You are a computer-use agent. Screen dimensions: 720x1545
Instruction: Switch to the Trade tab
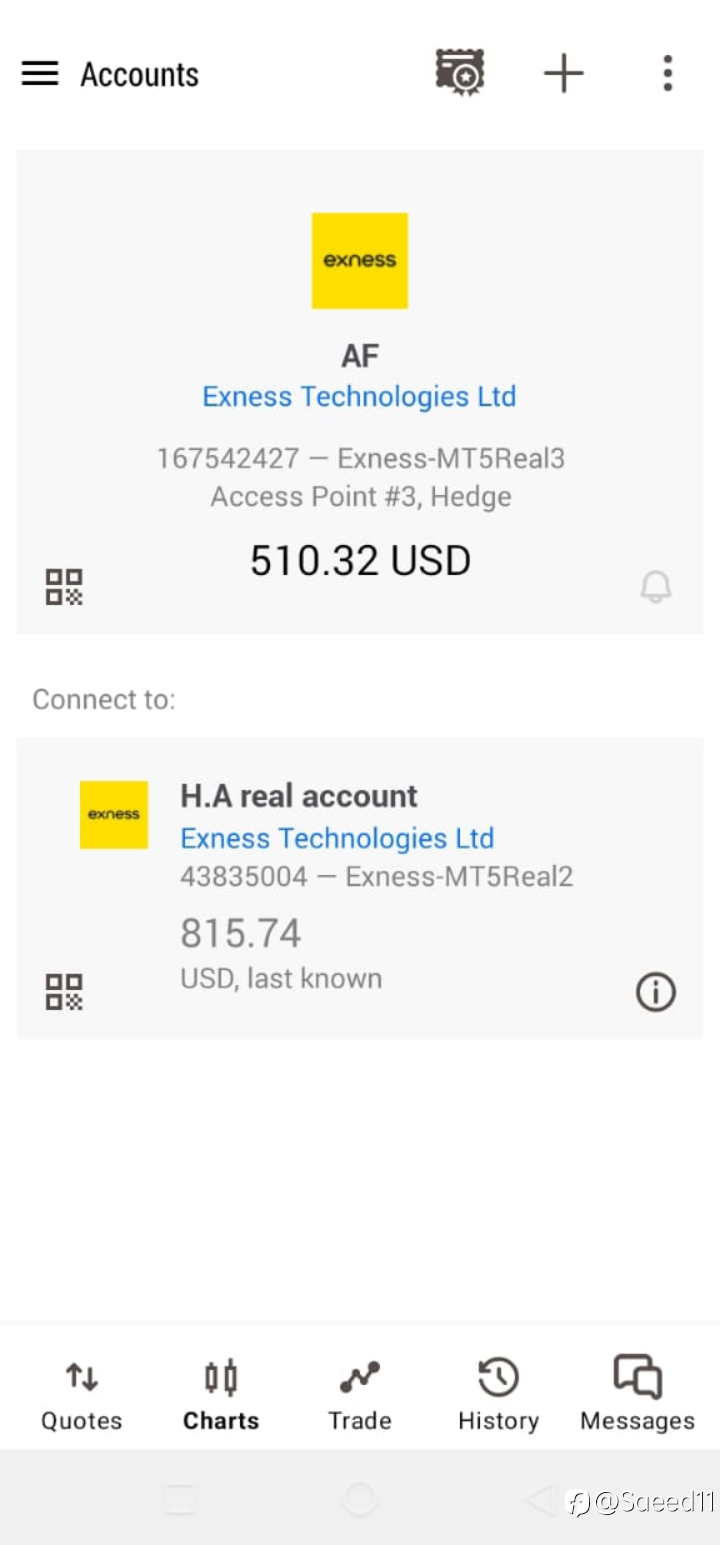point(360,1396)
